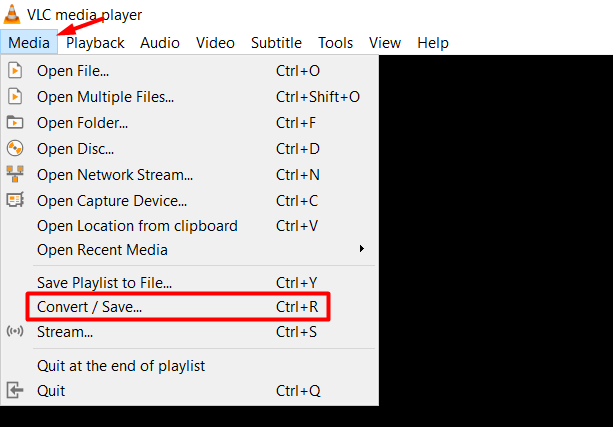Open the Audio menu
Image resolution: width=613 pixels, height=427 pixels.
160,42
